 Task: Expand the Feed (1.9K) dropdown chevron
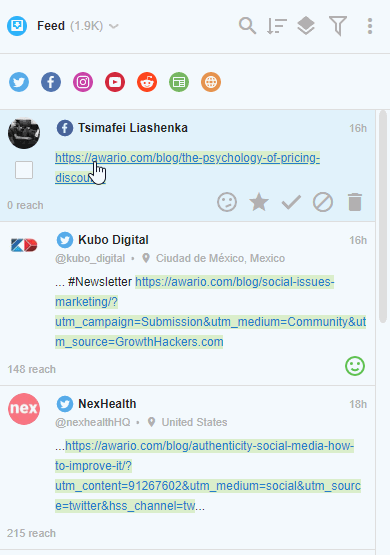(114, 26)
